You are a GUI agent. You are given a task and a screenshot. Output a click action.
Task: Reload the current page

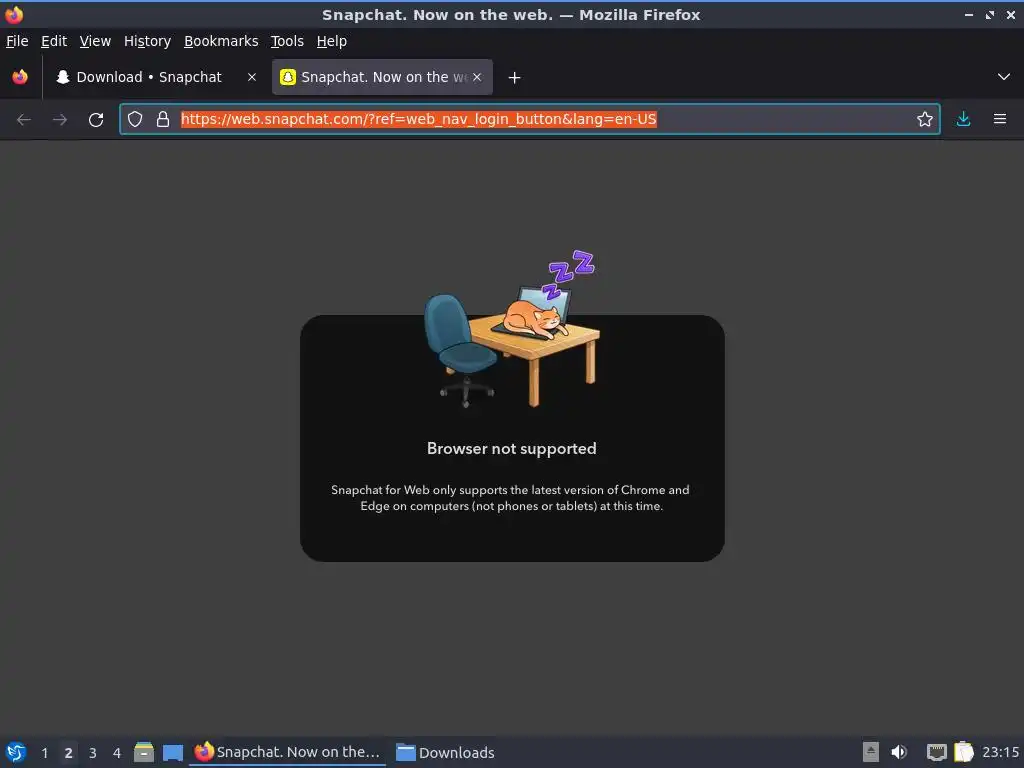point(96,120)
